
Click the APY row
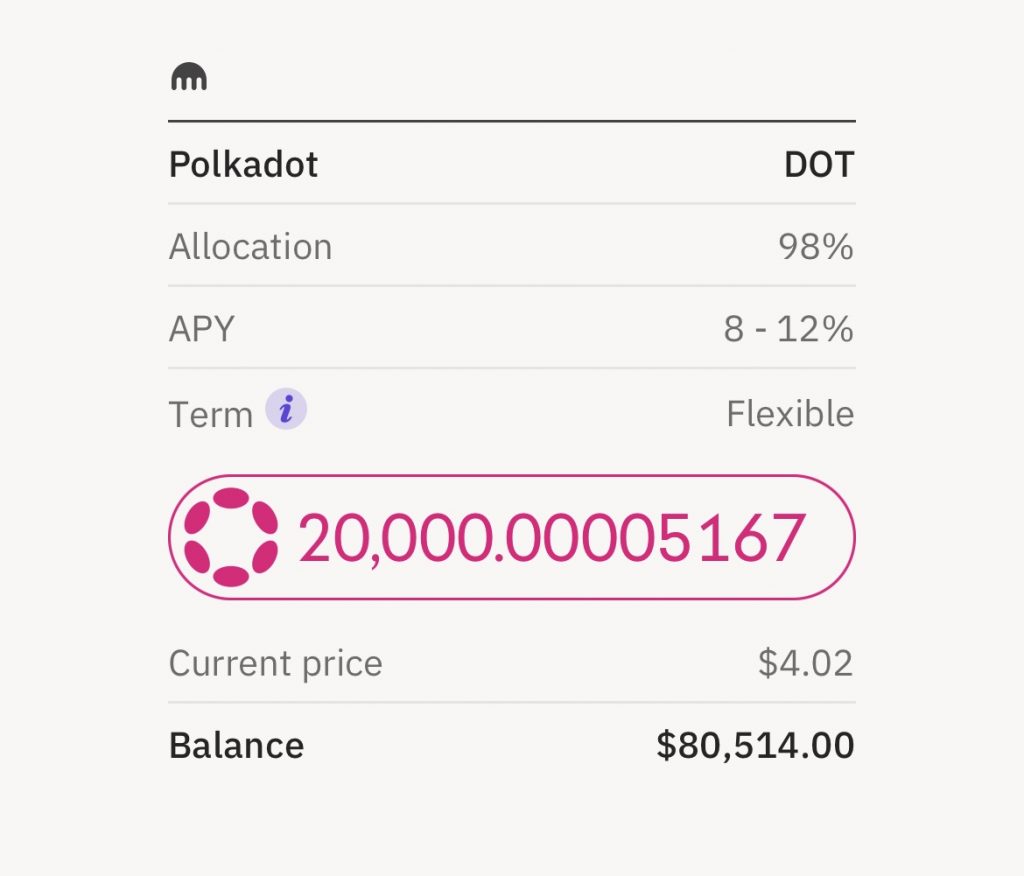click(x=512, y=328)
